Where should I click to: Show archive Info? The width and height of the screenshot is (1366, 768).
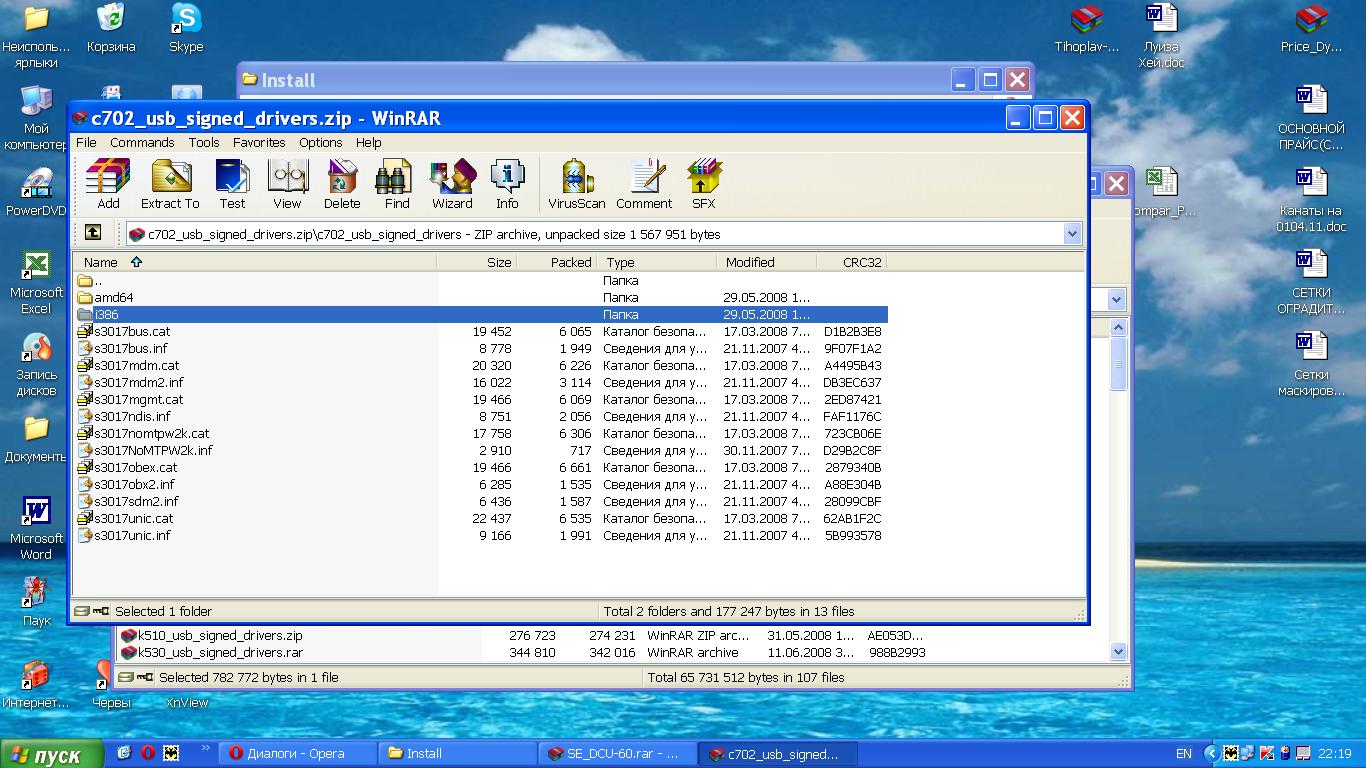click(507, 184)
